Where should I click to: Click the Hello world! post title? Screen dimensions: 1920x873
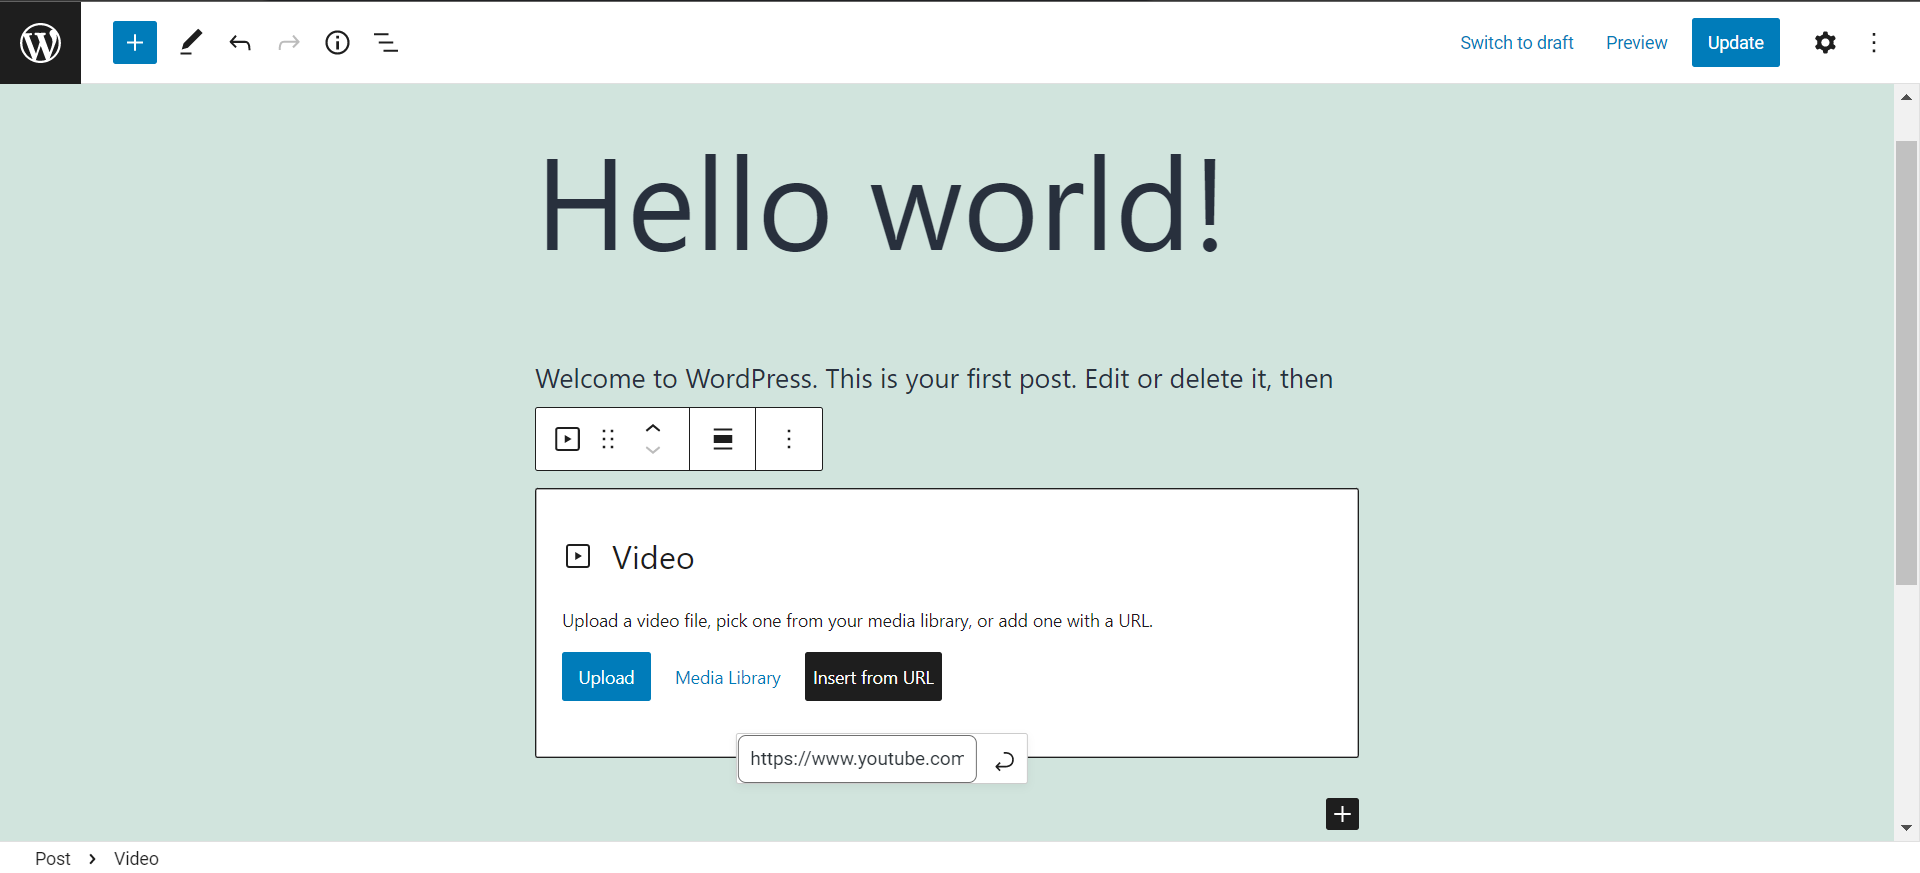pos(880,206)
